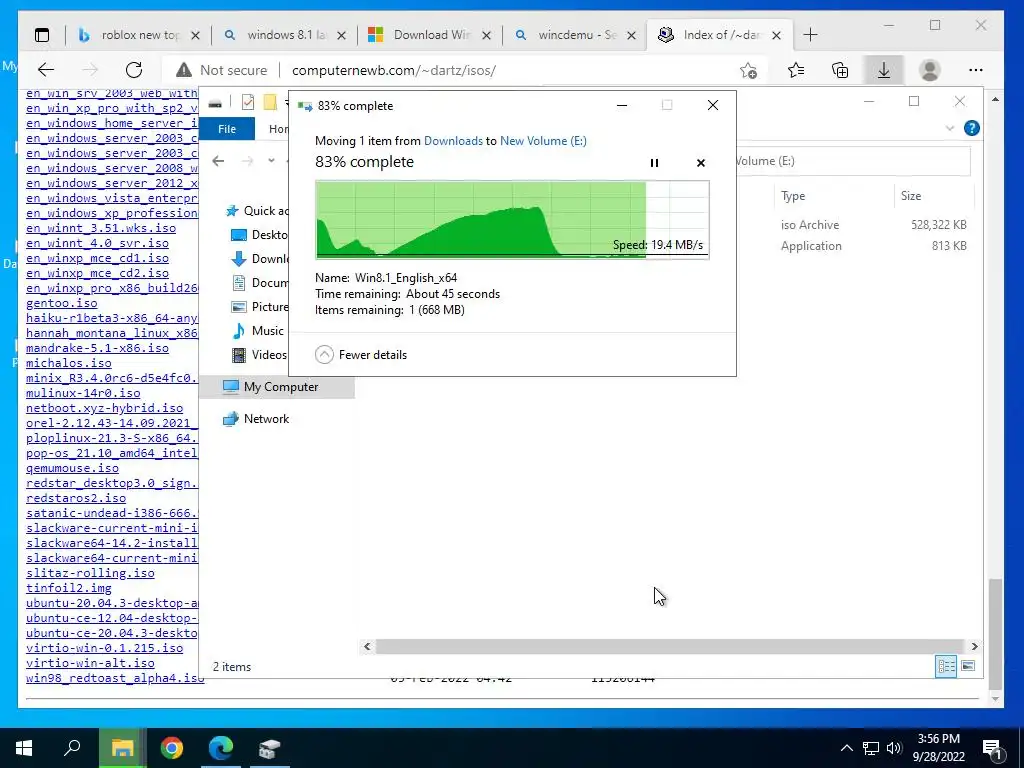Open Edge Downloads panel
The width and height of the screenshot is (1024, 768).
pyautogui.click(x=884, y=70)
